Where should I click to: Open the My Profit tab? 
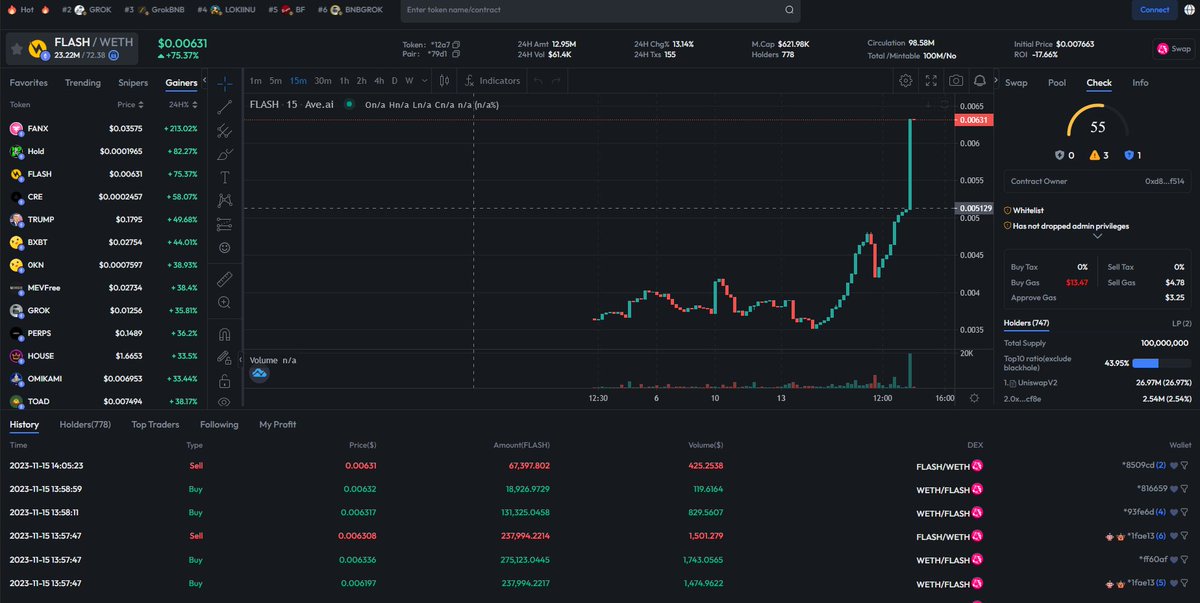(277, 424)
